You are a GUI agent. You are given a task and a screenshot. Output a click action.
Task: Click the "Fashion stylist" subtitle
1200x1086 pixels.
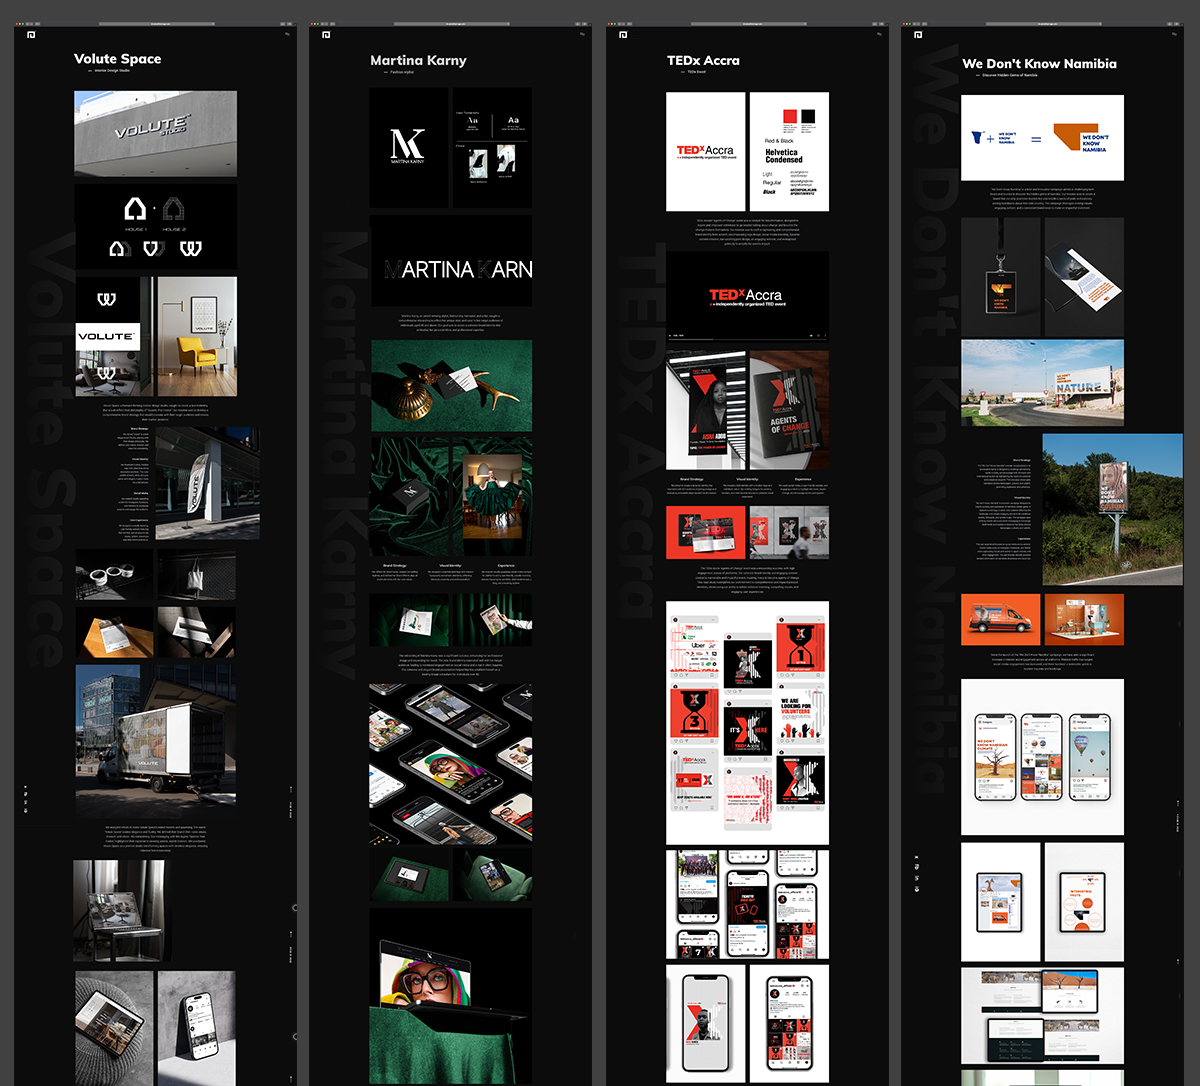[x=402, y=72]
